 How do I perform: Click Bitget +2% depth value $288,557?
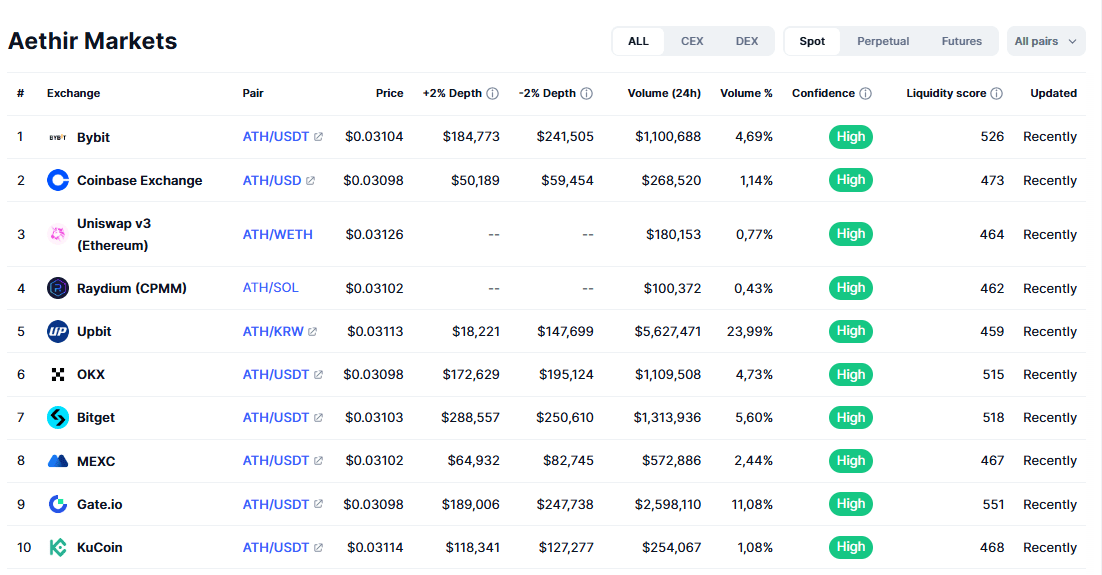click(470, 418)
